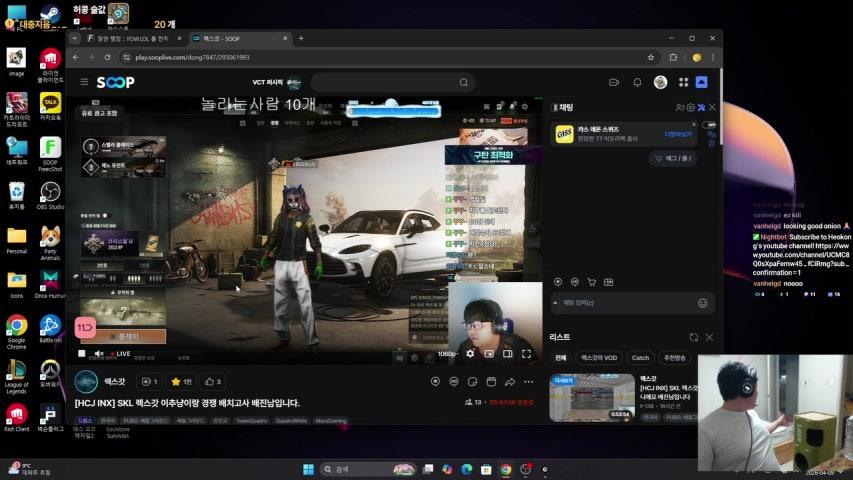Enable picture-in-picture mode
The image size is (853, 480).
coord(489,354)
